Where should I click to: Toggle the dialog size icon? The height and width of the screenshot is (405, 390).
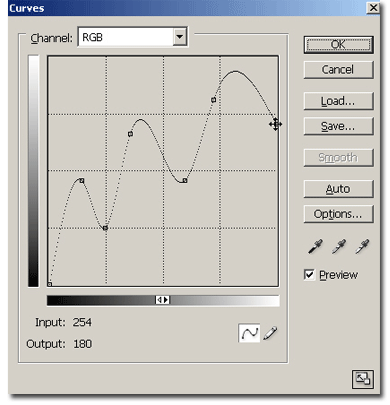[x=363, y=379]
